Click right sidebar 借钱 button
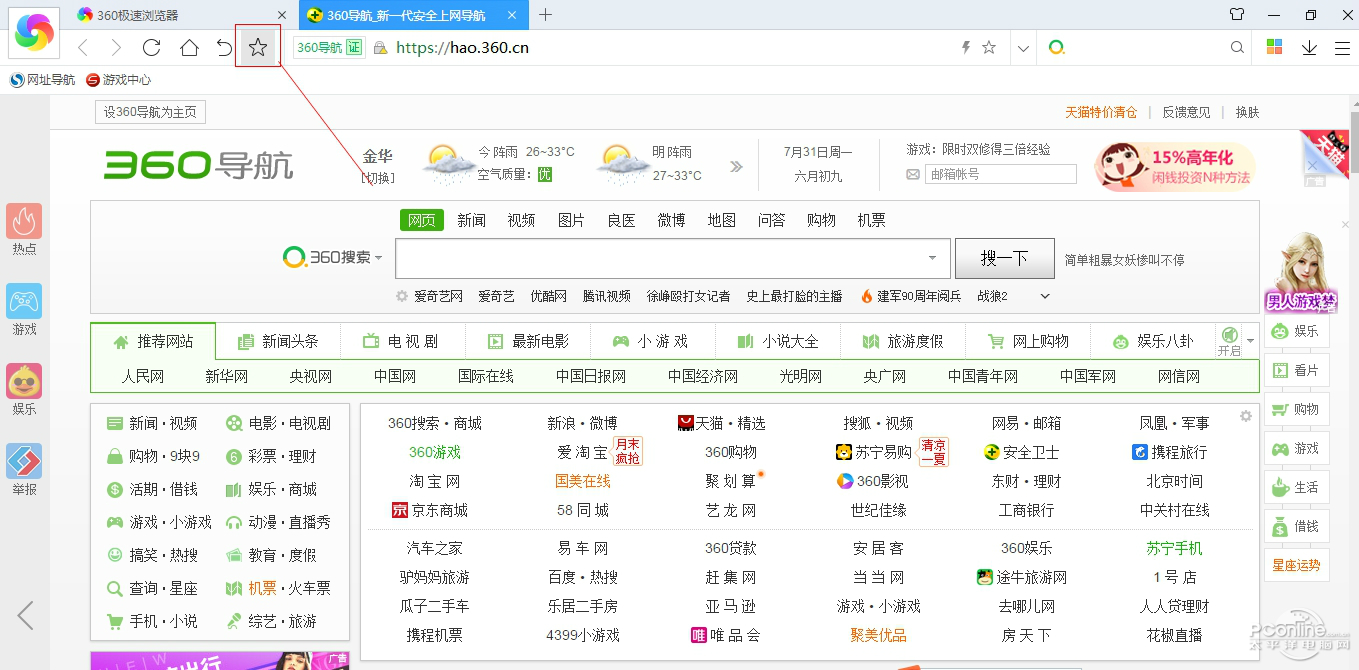 [1296, 526]
